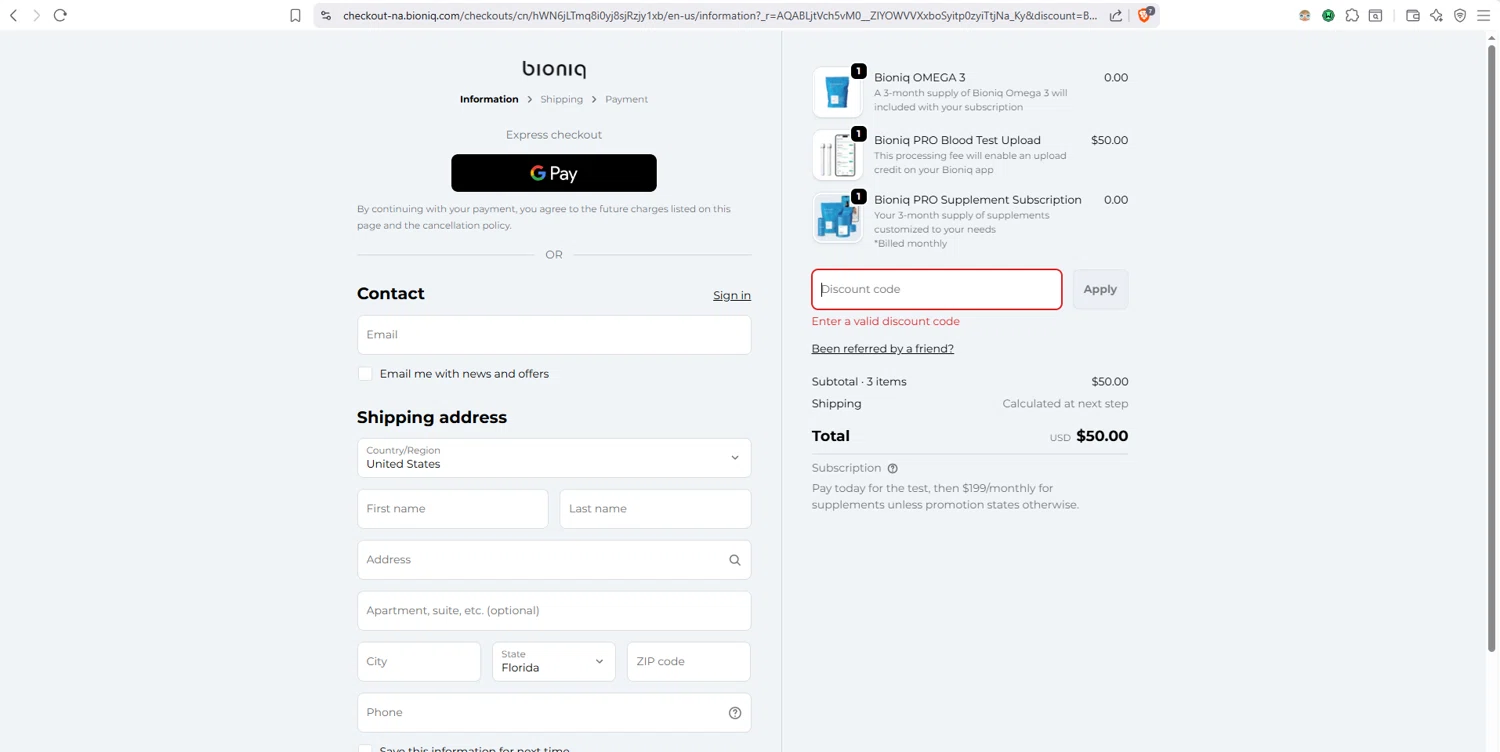Click the PRO Supplement Subscription thumbnail
Screen dimensions: 1500x752
pyautogui.click(x=838, y=218)
